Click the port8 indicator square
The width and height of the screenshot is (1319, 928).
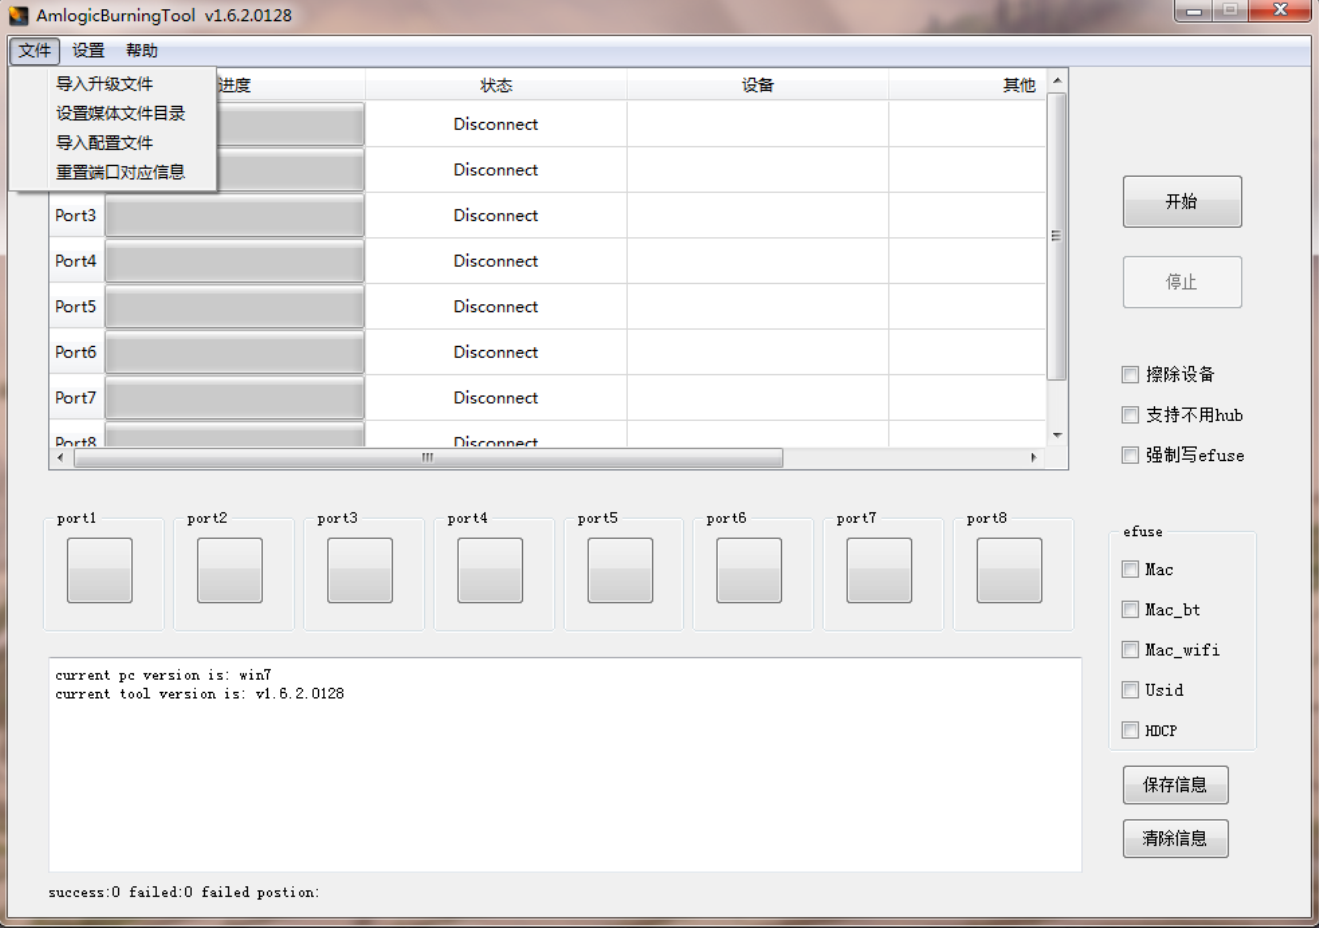[x=1009, y=570]
